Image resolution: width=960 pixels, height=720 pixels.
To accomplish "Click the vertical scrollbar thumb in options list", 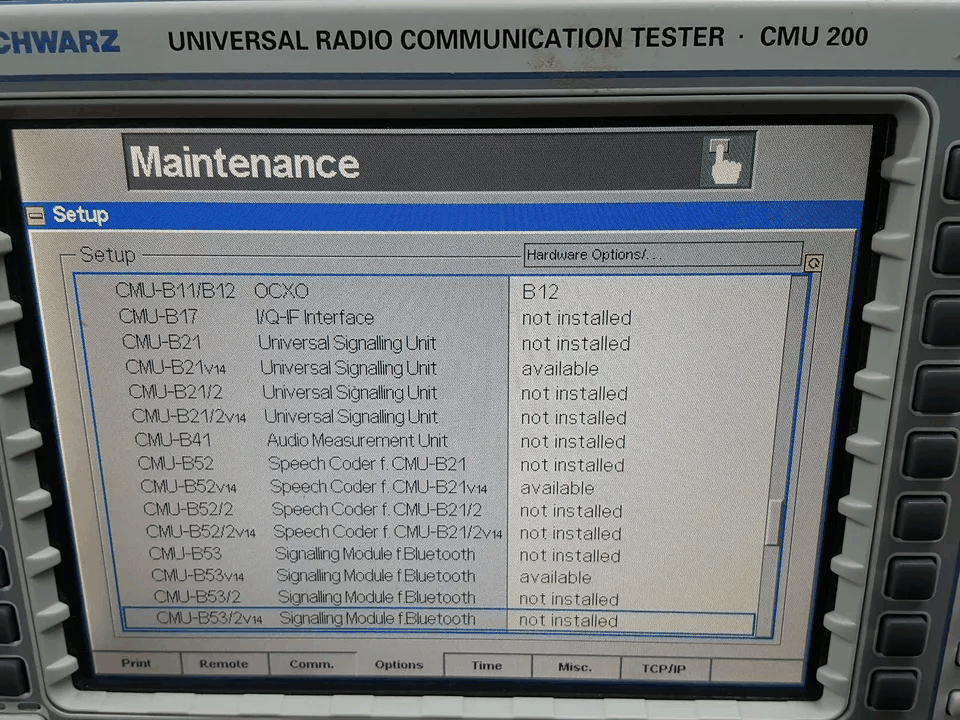I will click(x=773, y=522).
